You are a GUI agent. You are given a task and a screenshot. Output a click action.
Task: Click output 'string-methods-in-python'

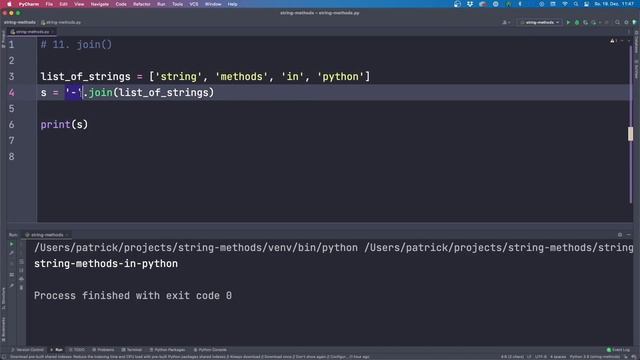[106, 264]
